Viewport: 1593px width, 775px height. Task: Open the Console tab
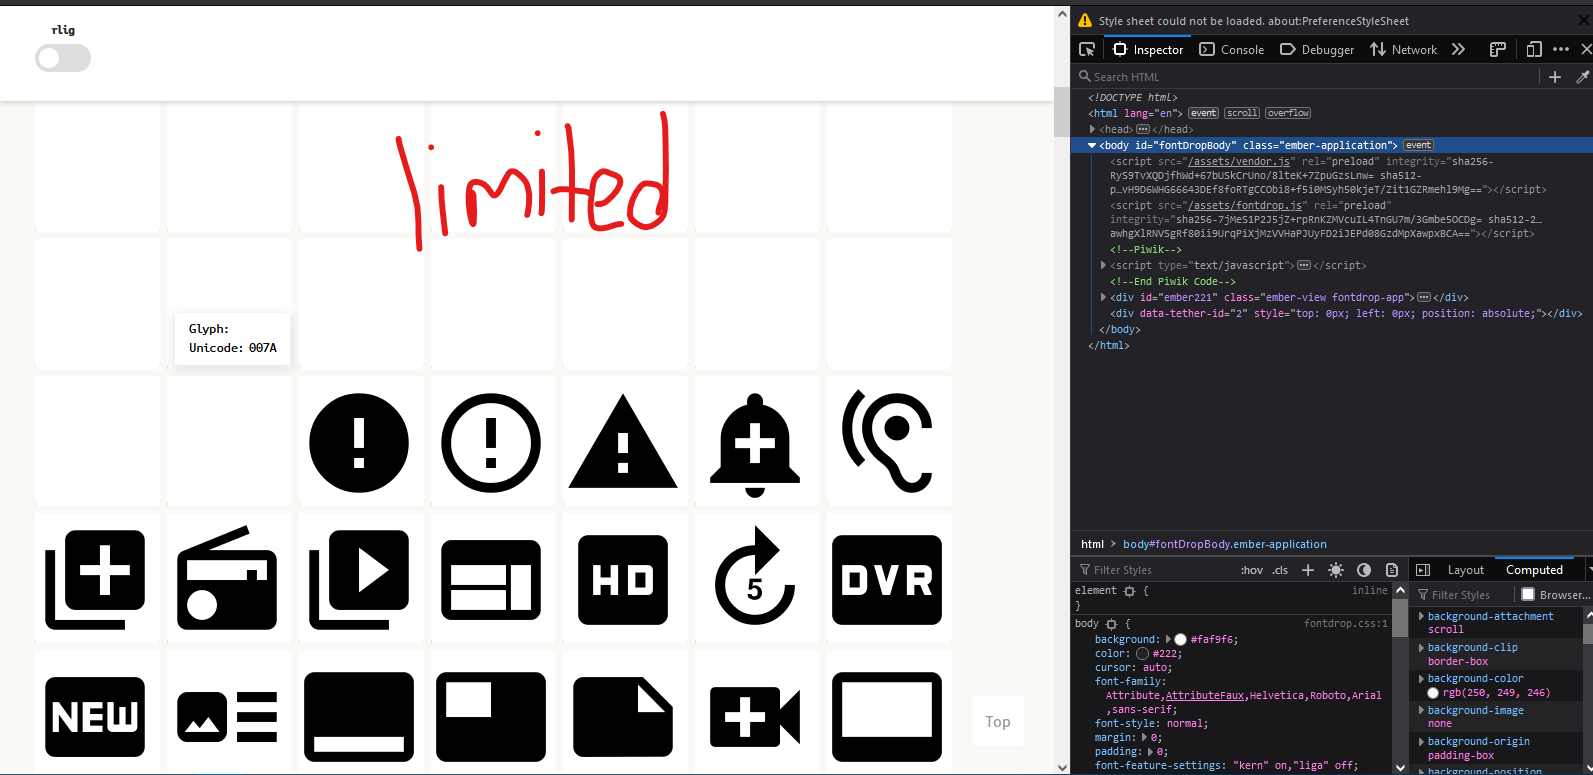pyautogui.click(x=1232, y=49)
